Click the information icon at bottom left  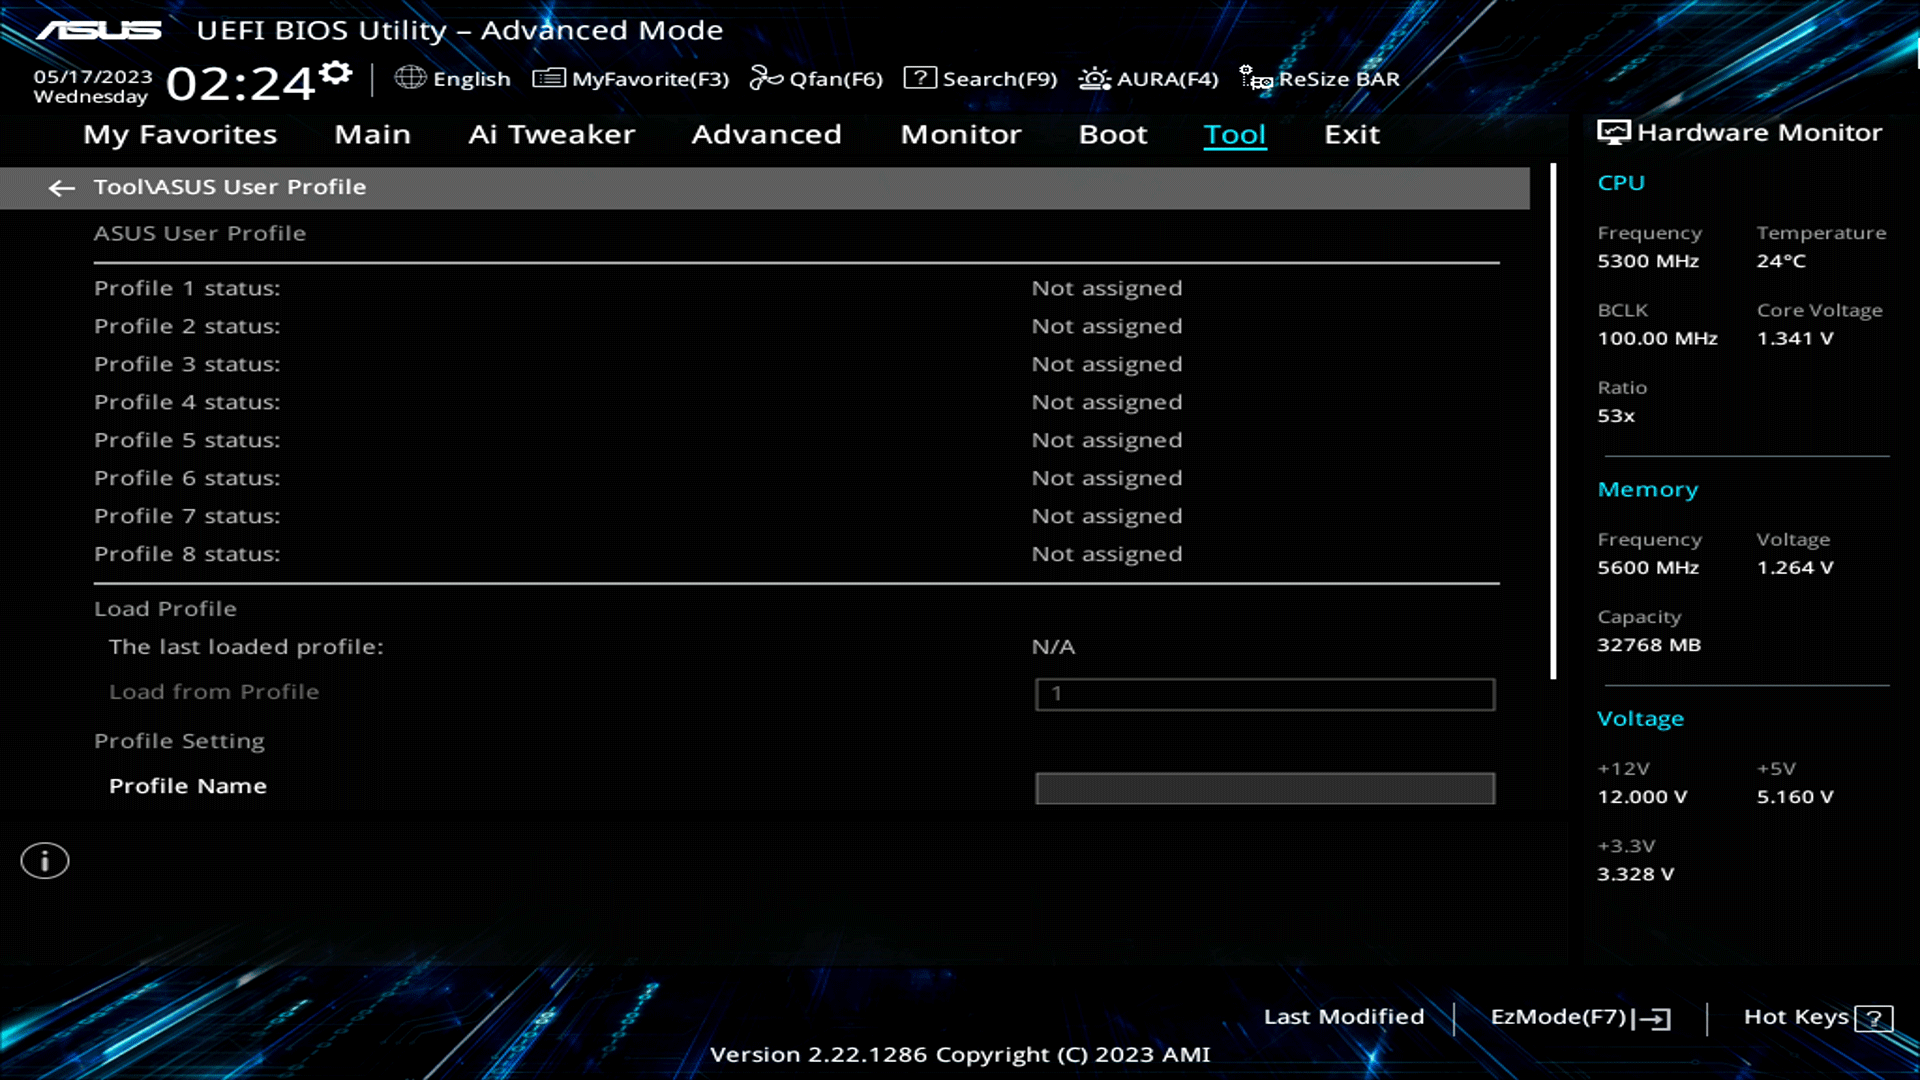[x=45, y=860]
